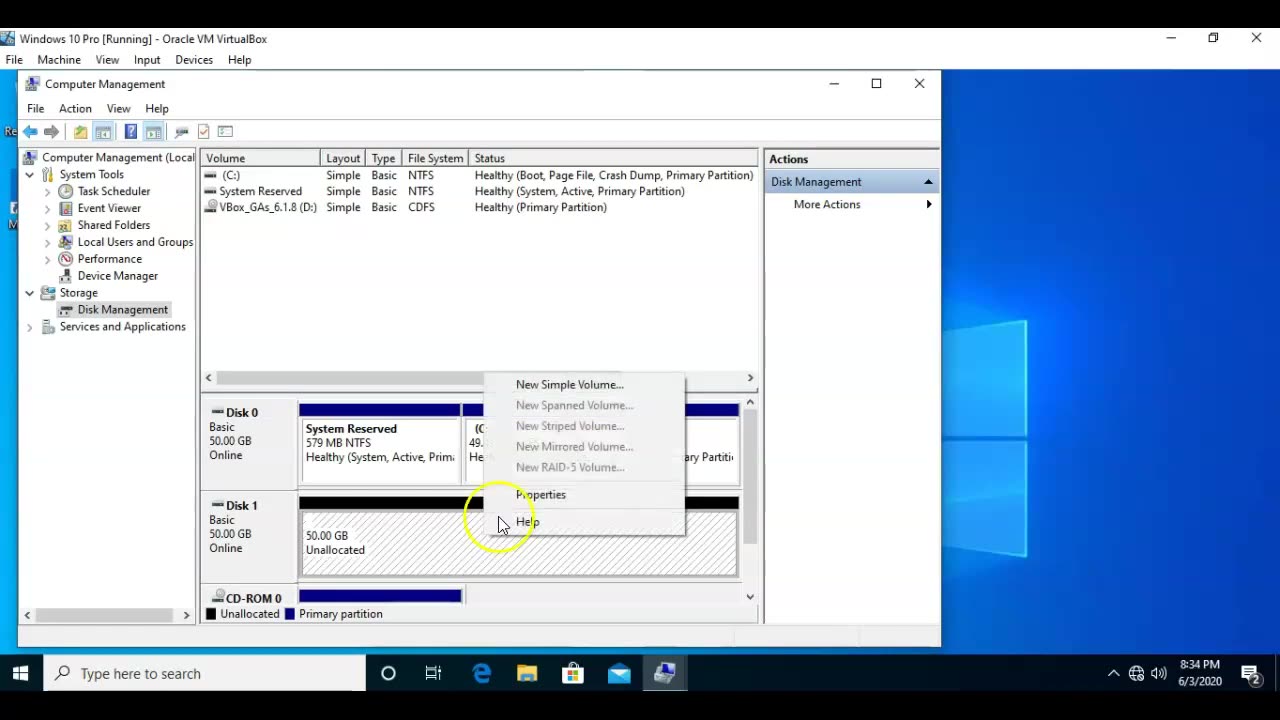The image size is (1280, 720).
Task: Click the disk pane scroll down arrow
Action: 750,597
